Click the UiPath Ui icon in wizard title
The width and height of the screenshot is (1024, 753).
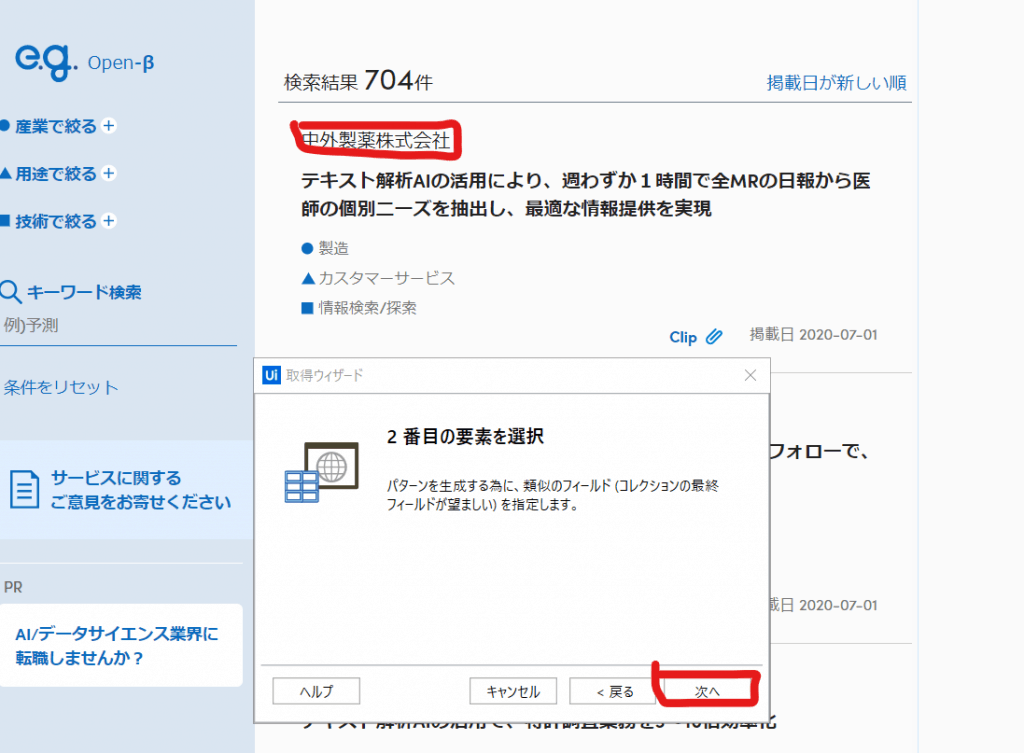270,375
